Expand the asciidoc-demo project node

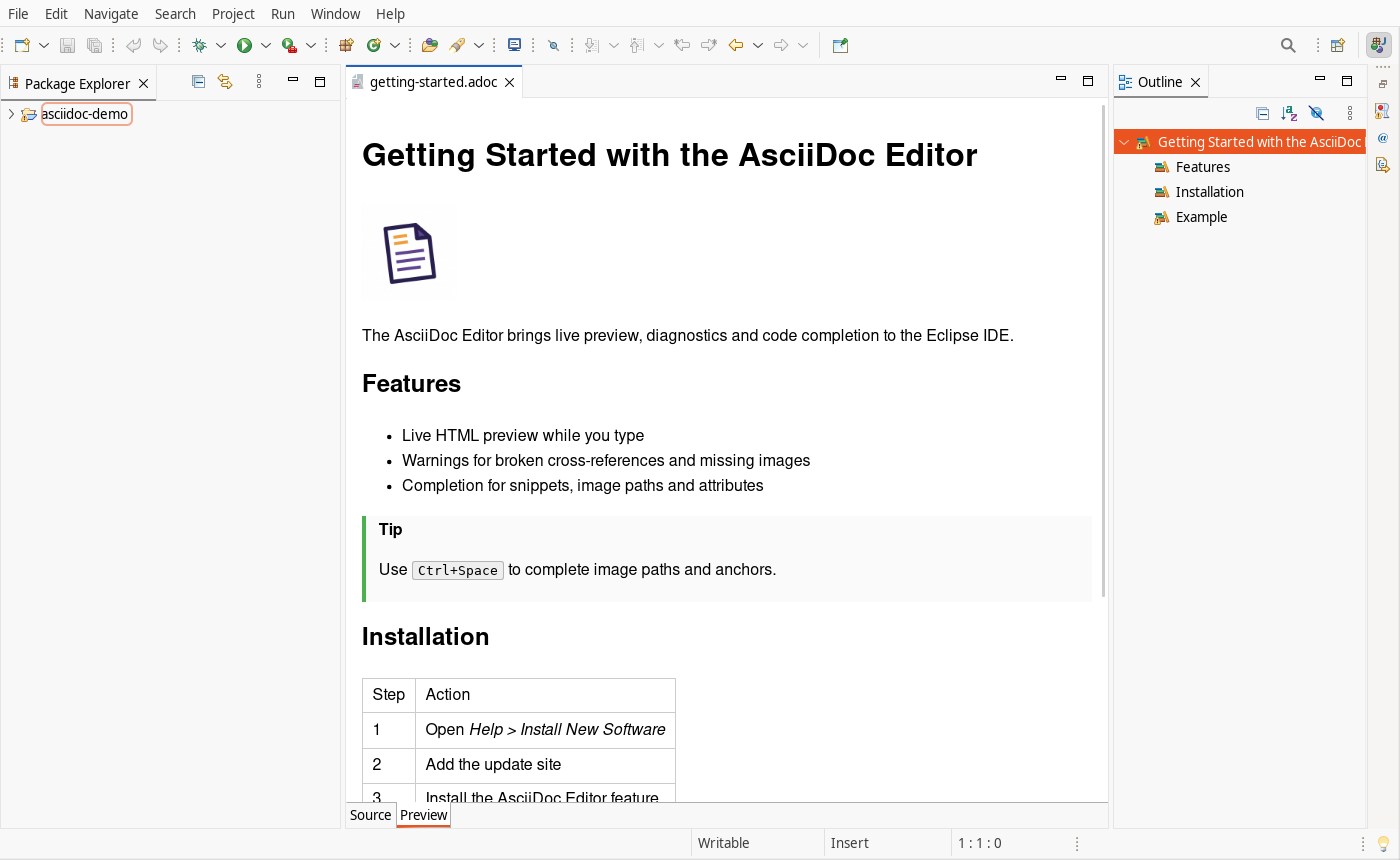(11, 114)
